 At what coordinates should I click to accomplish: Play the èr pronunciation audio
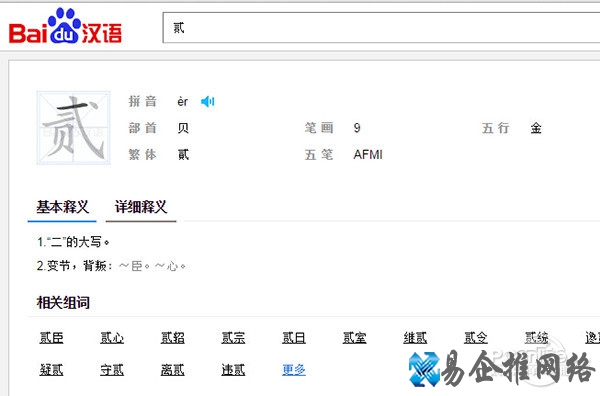(x=207, y=101)
